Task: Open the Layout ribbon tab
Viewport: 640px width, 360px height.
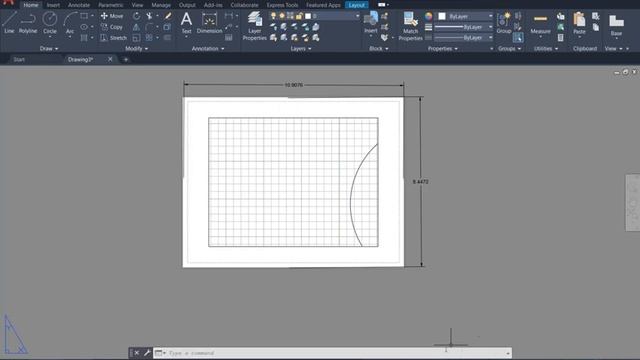Action: (x=357, y=5)
